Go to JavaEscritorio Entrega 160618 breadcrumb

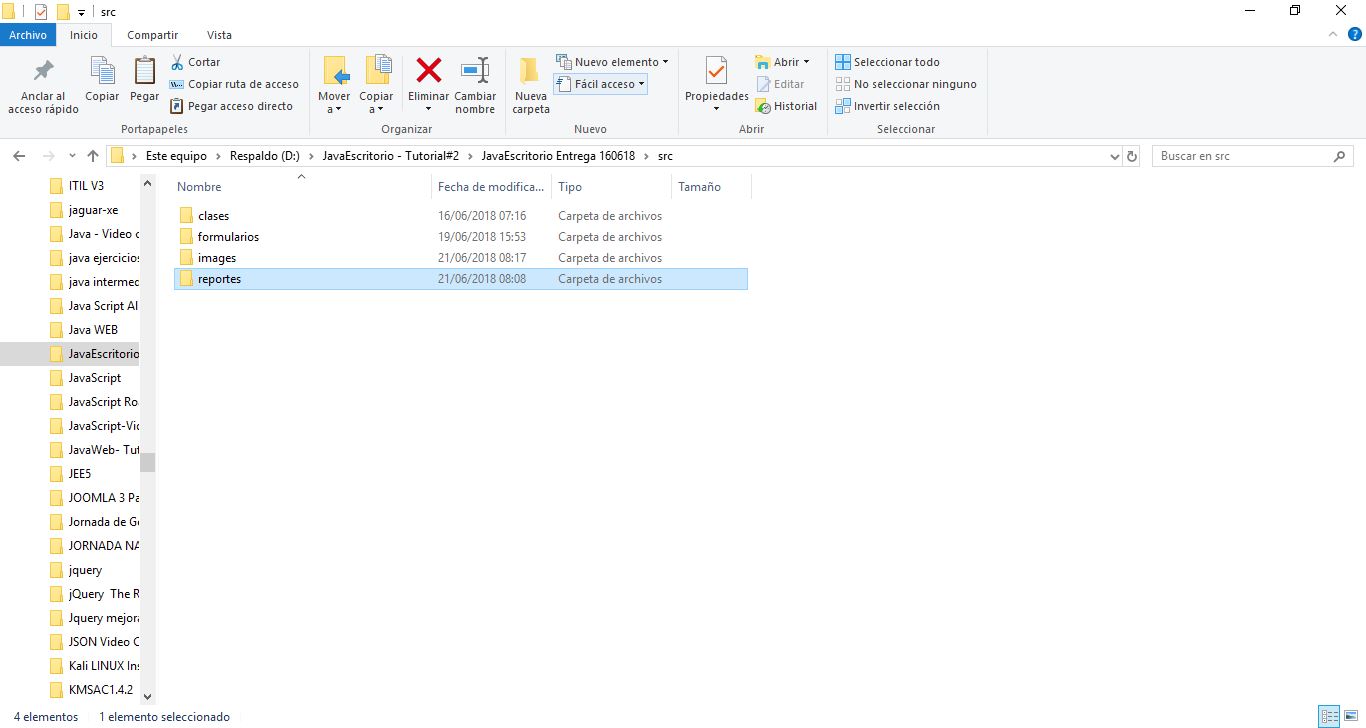pyautogui.click(x=558, y=156)
